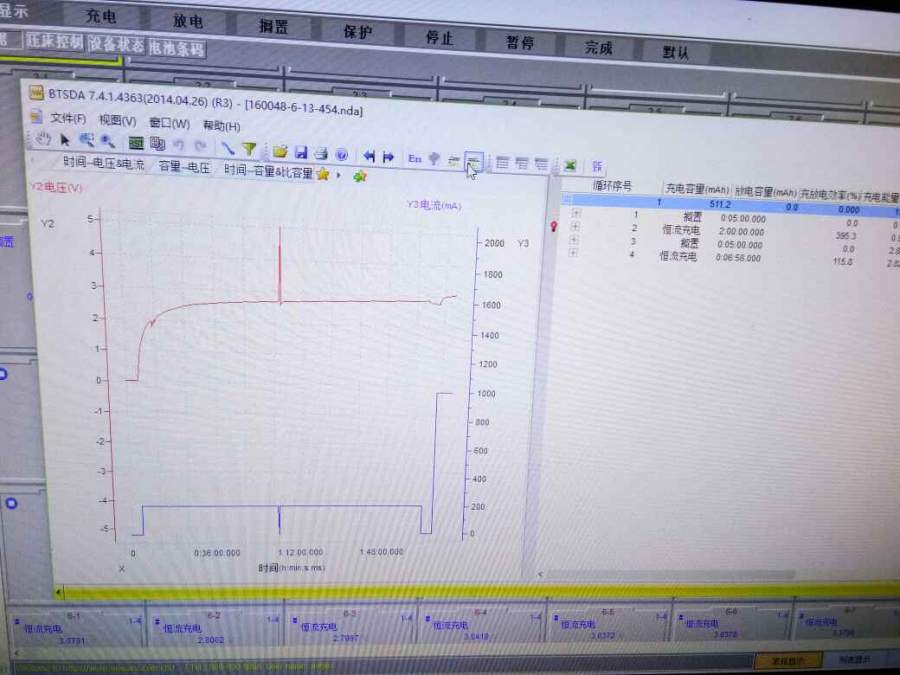The width and height of the screenshot is (900, 675).
Task: Switch to the 时间-电压&电流 tab
Action: pos(104,163)
